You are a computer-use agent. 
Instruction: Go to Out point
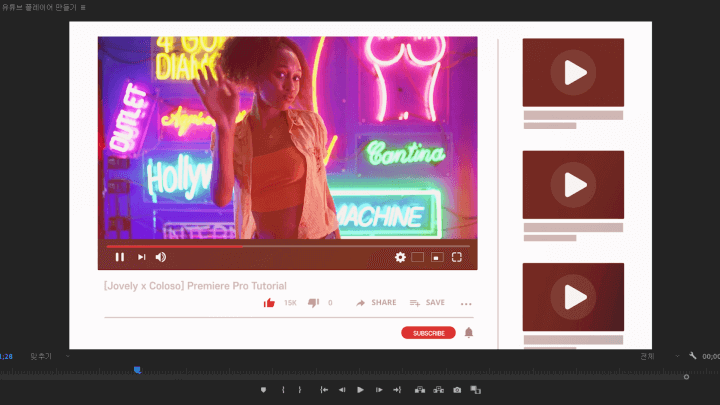397,390
